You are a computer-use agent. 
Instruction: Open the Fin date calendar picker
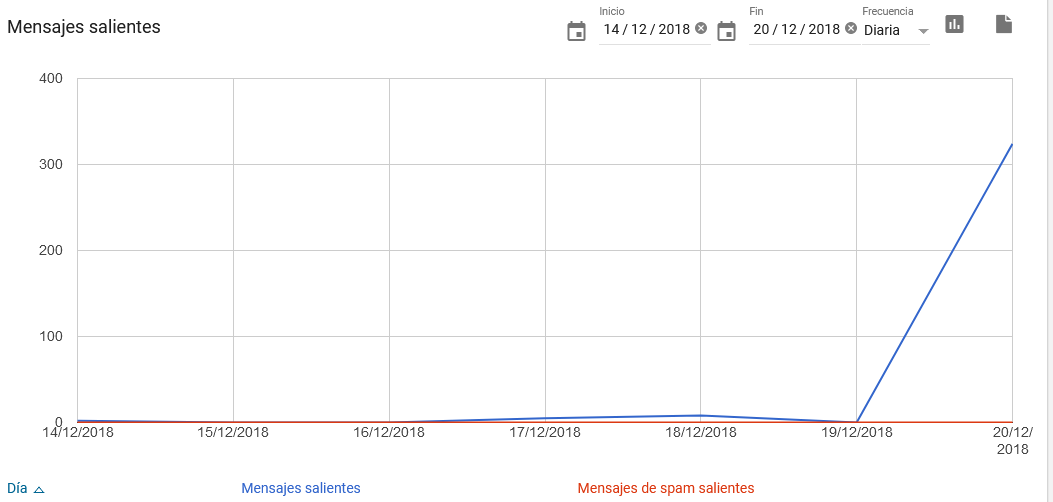[x=726, y=31]
